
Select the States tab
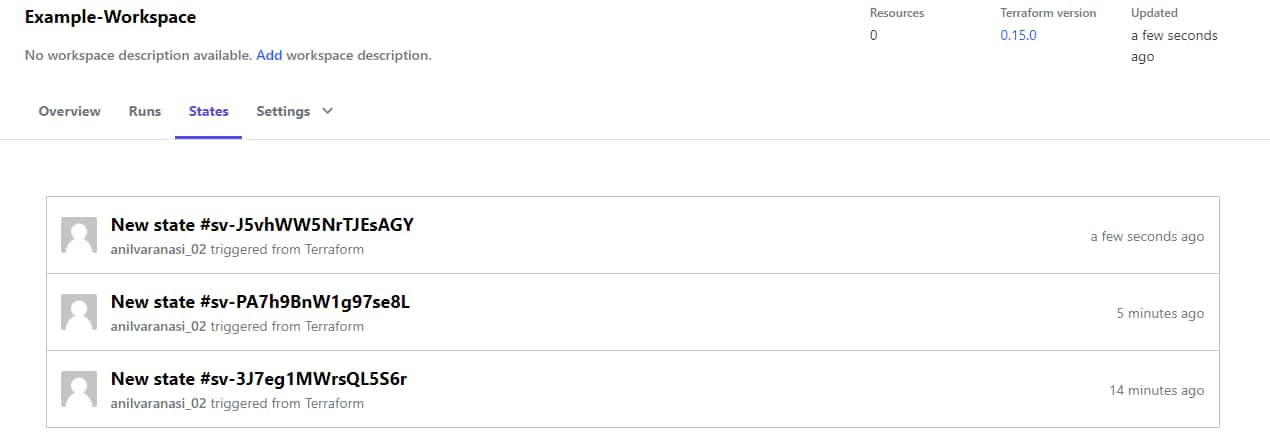coord(208,111)
